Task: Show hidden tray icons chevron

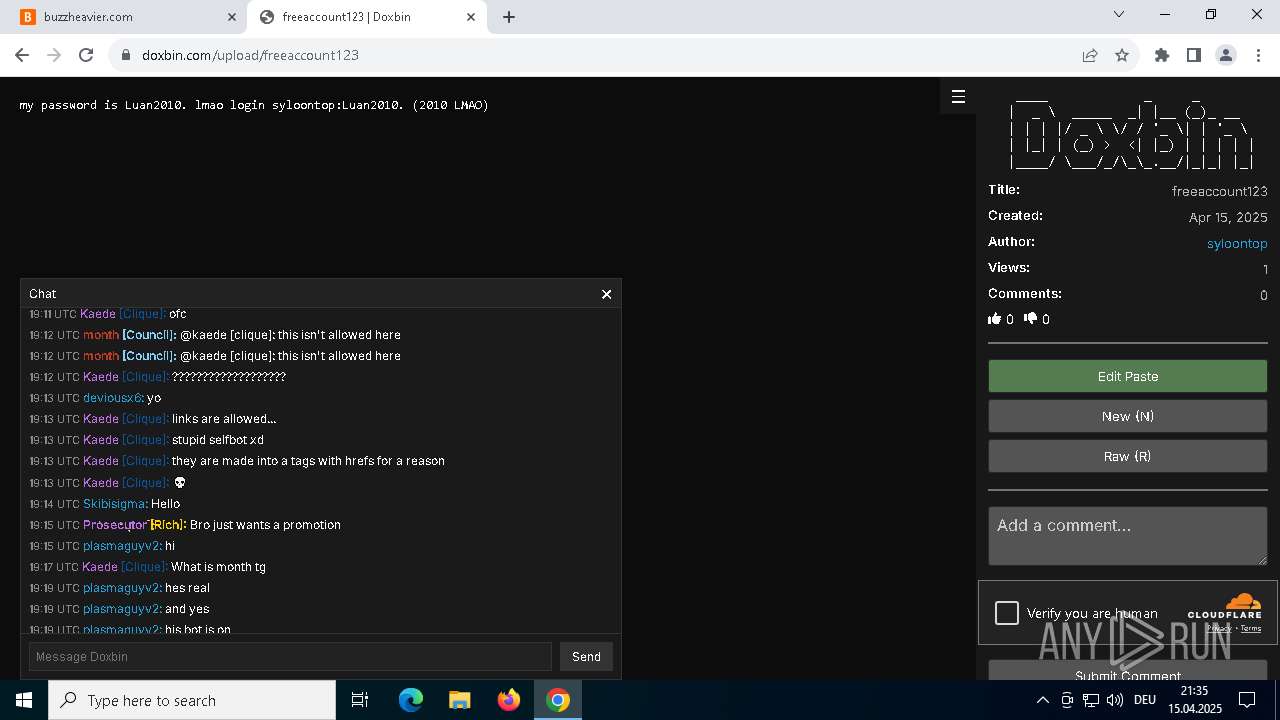Action: click(x=1042, y=700)
